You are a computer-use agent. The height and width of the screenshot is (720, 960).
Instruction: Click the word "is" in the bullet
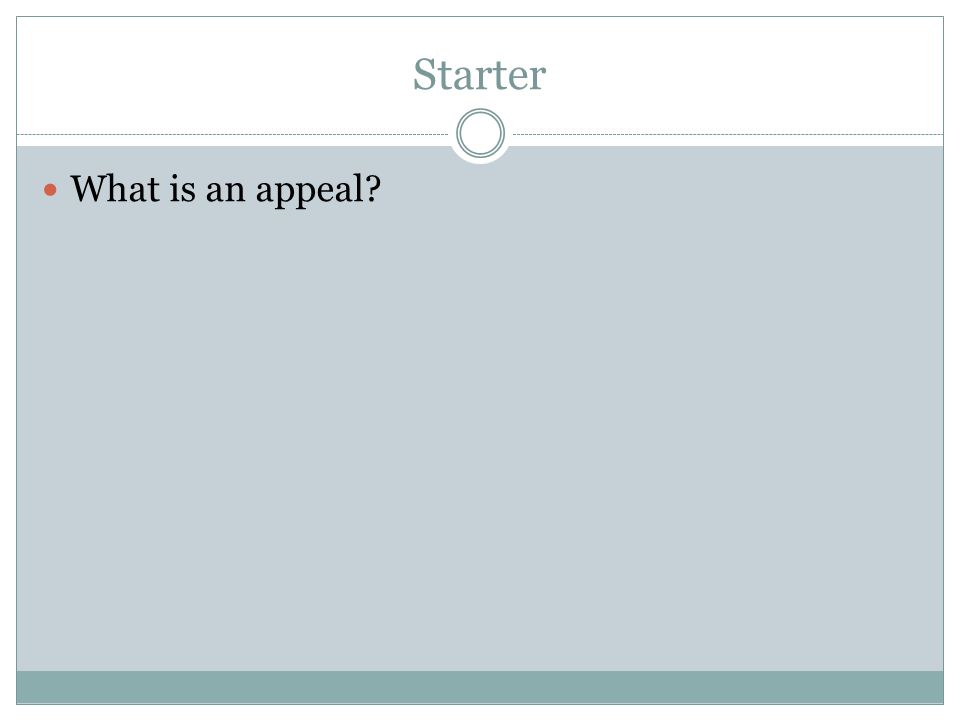pos(182,187)
